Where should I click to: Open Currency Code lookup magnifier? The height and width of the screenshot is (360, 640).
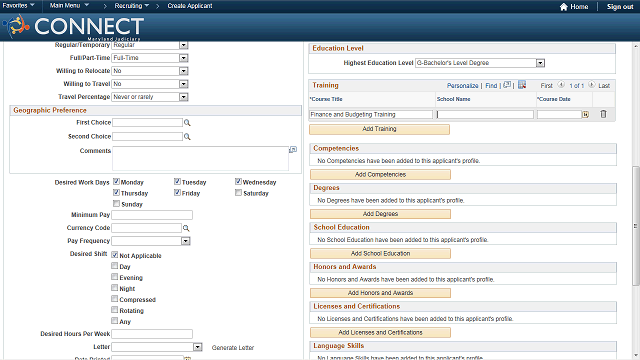click(186, 228)
